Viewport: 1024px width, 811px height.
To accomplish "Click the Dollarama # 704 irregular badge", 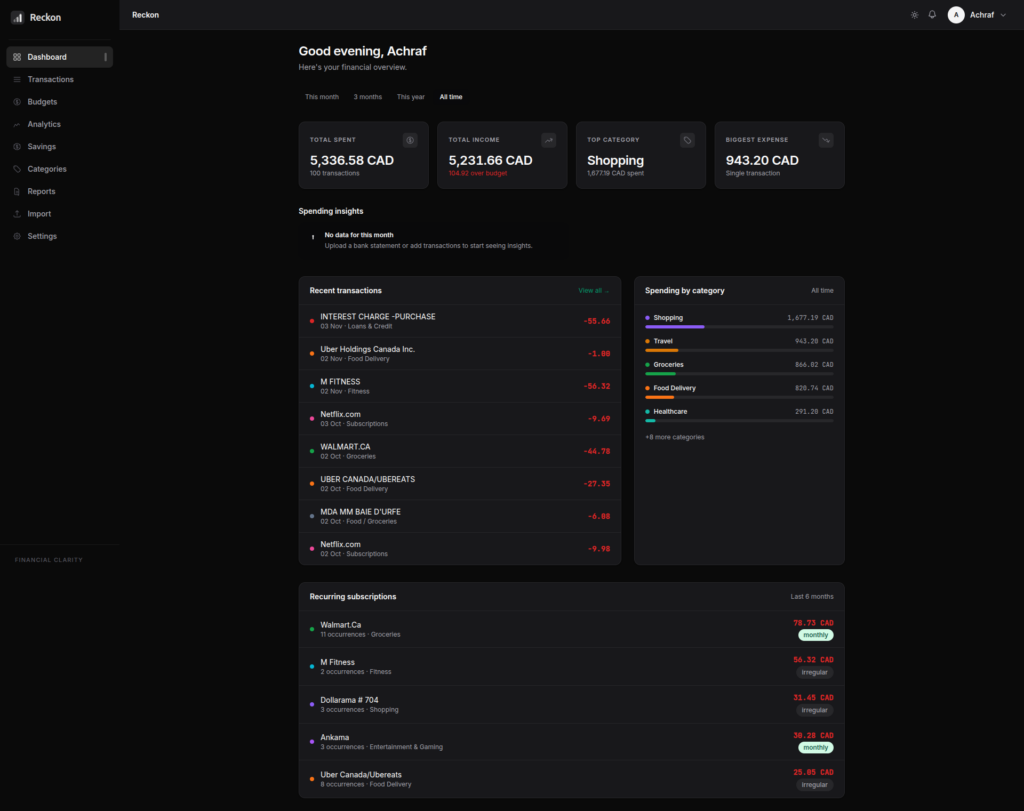I will pos(814,710).
